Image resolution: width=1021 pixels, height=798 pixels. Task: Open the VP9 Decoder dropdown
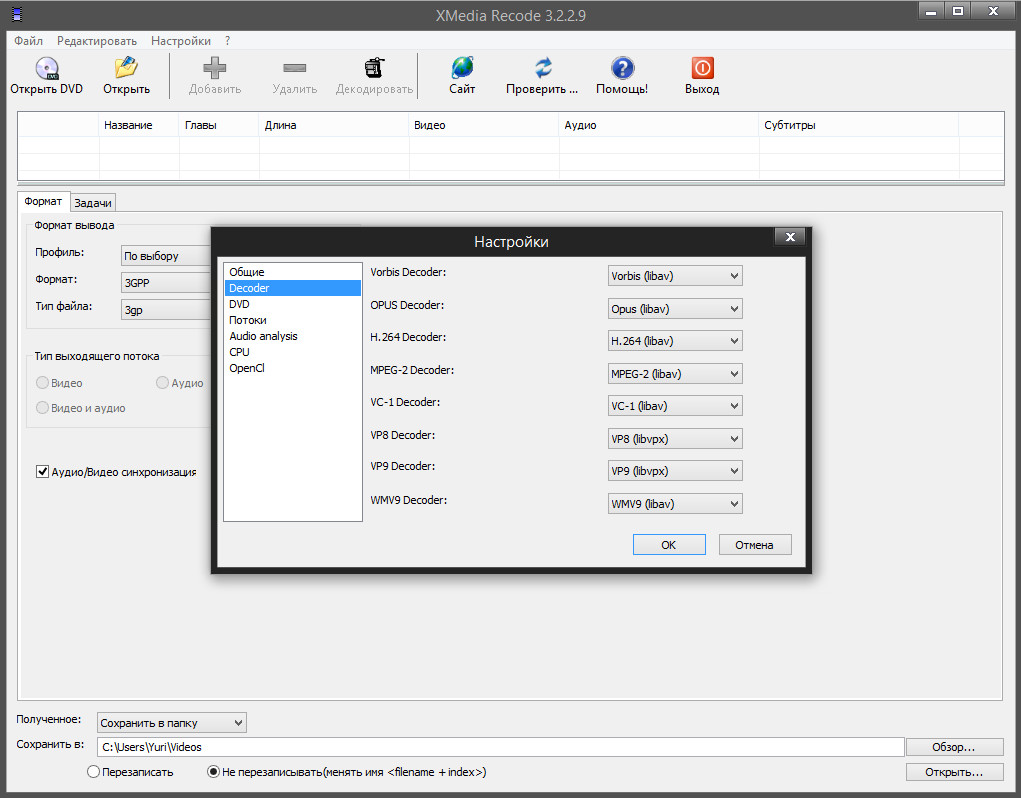click(675, 471)
